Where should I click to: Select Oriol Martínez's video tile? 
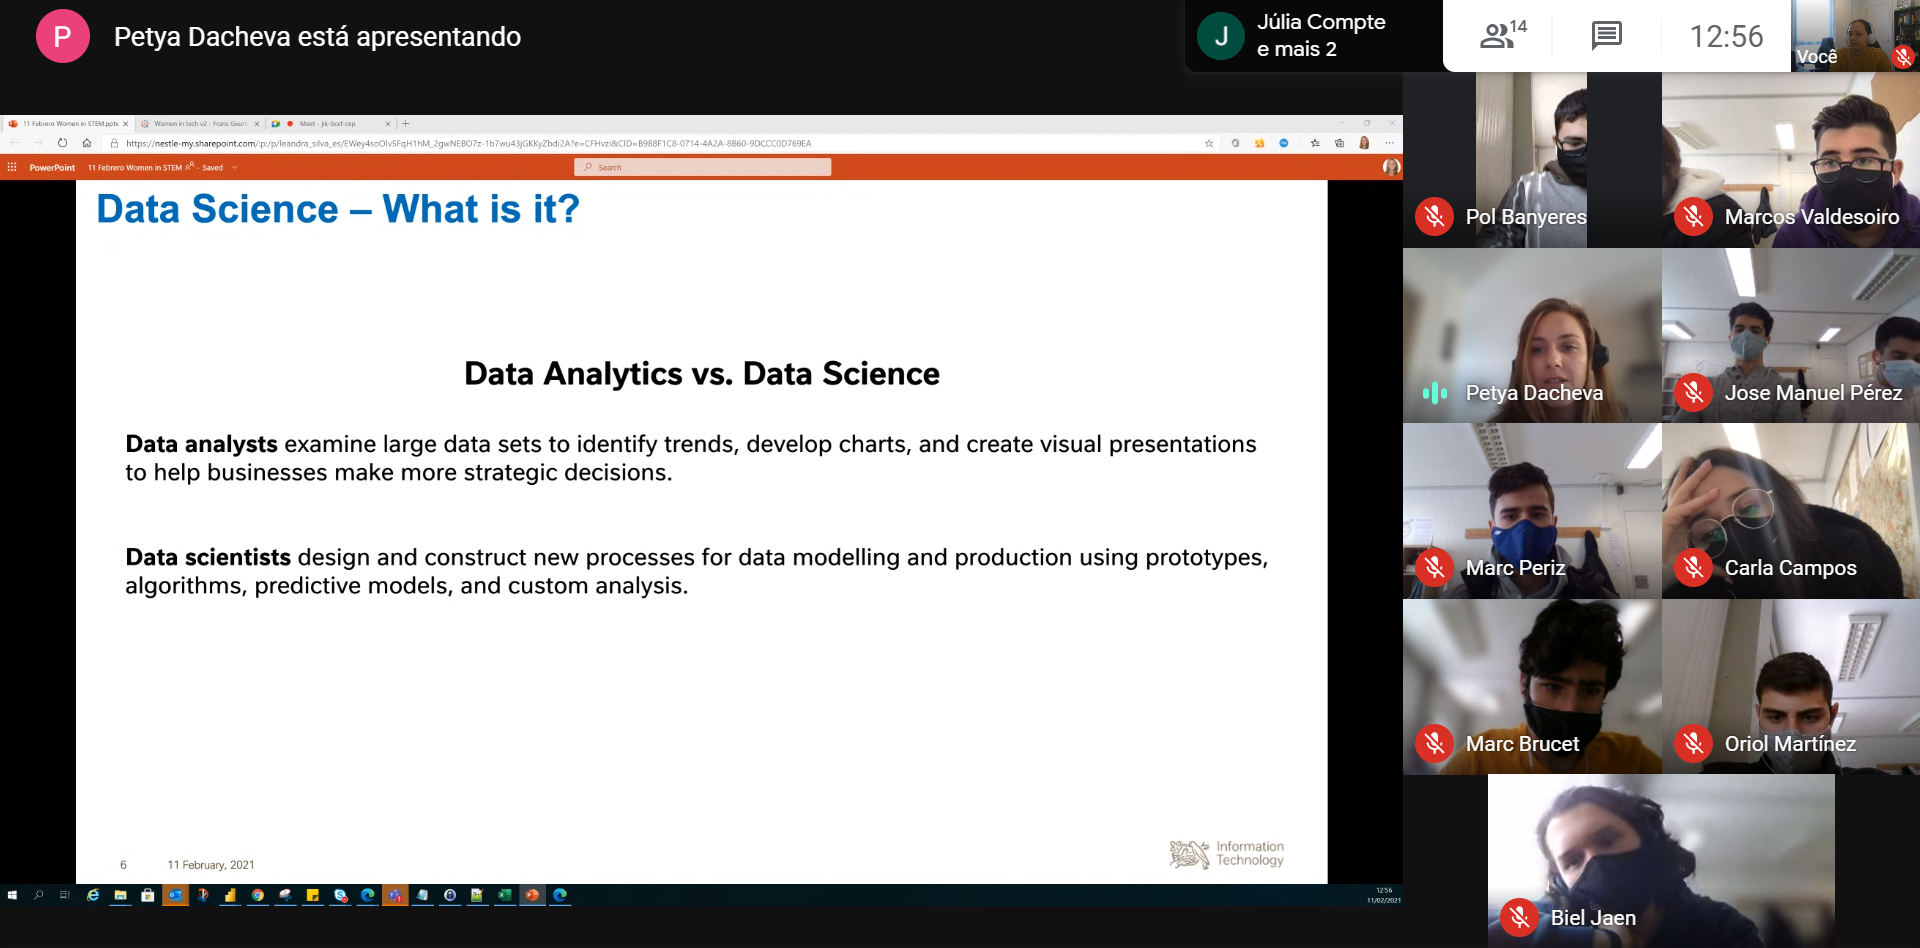coord(1790,686)
